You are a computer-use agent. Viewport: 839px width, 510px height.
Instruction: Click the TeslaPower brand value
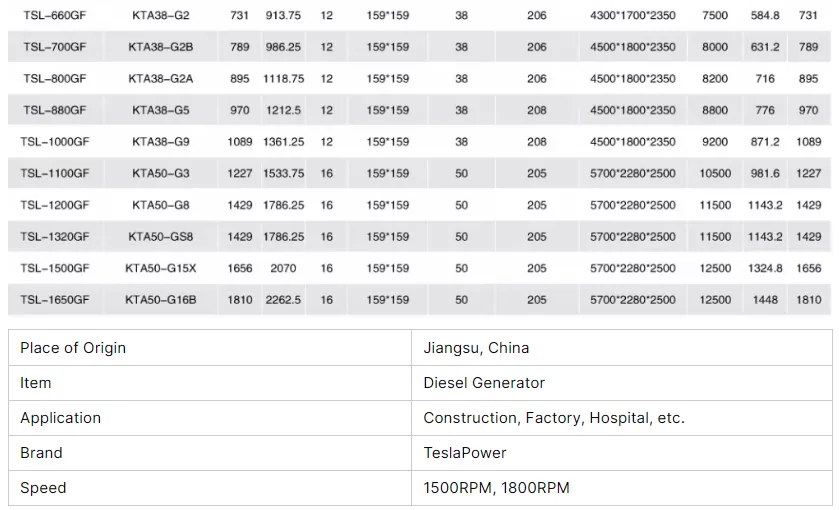pyautogui.click(x=464, y=453)
